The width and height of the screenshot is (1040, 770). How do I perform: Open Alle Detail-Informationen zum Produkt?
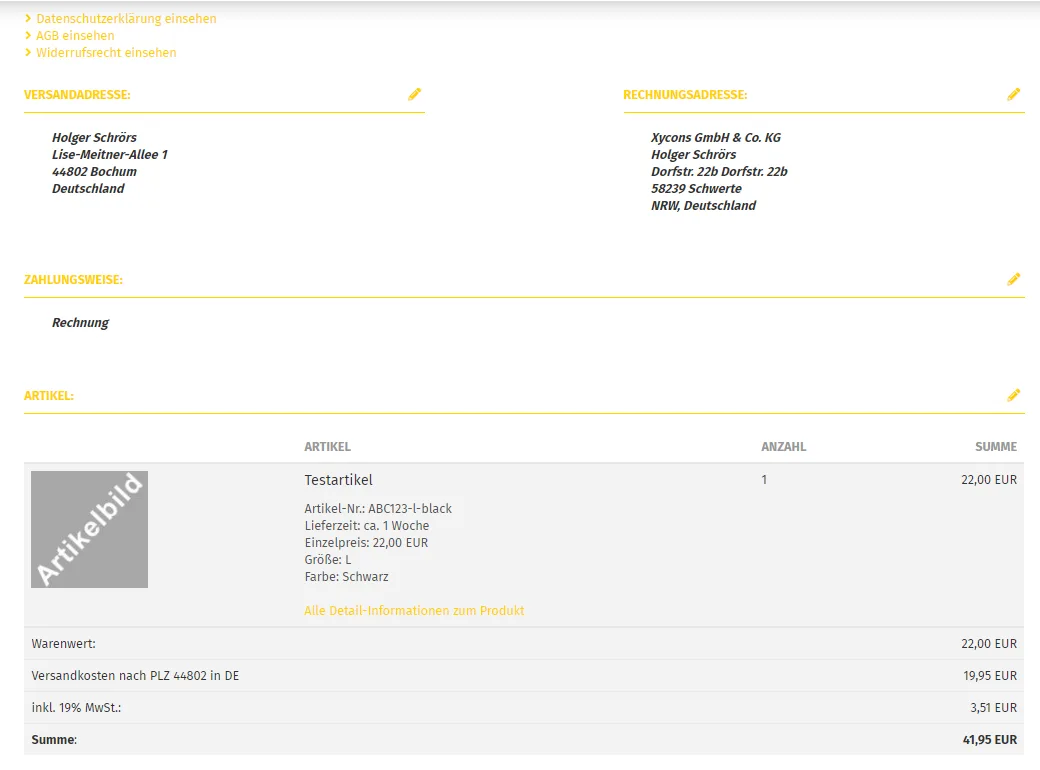[414, 610]
